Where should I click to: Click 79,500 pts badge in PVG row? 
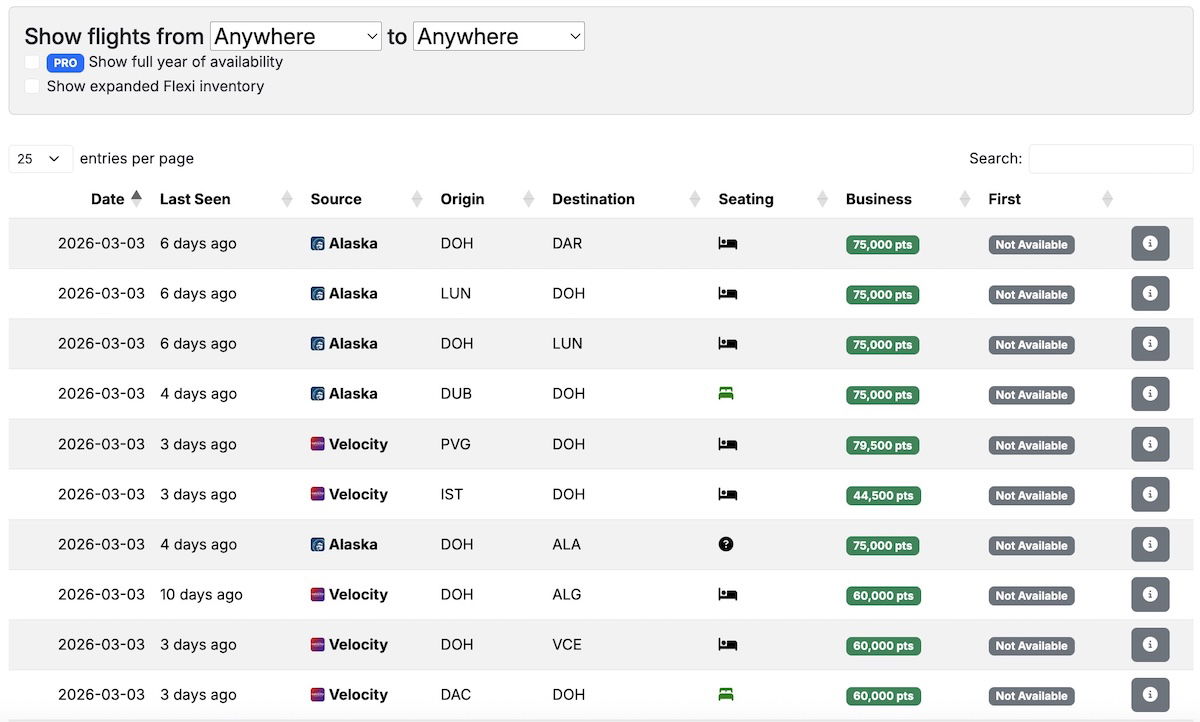pyautogui.click(x=882, y=445)
